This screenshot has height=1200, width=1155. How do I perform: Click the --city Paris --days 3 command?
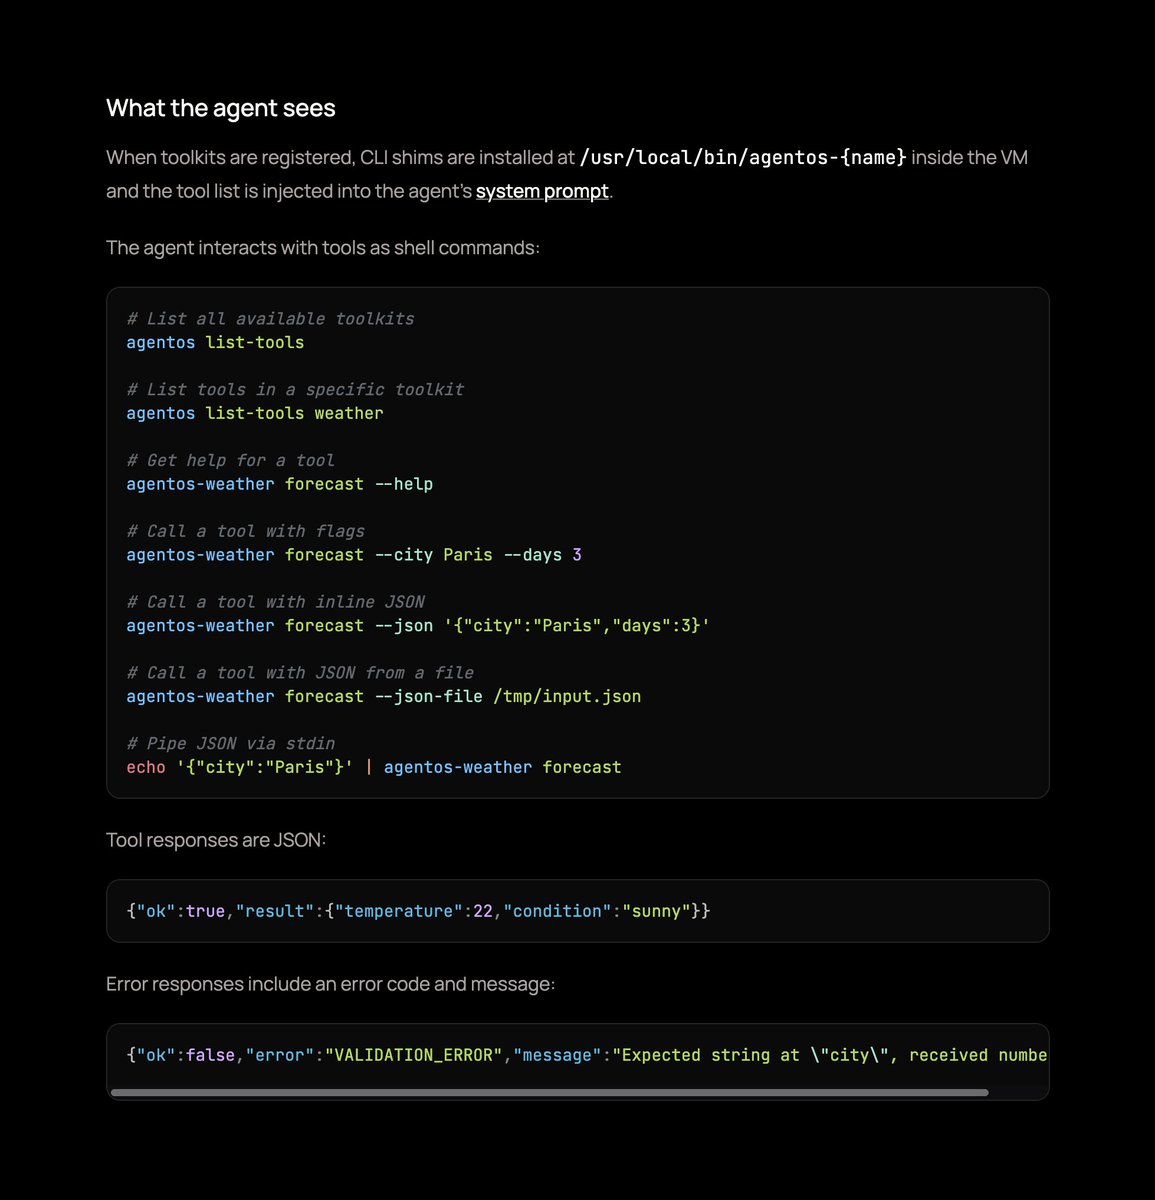pyautogui.click(x=353, y=555)
